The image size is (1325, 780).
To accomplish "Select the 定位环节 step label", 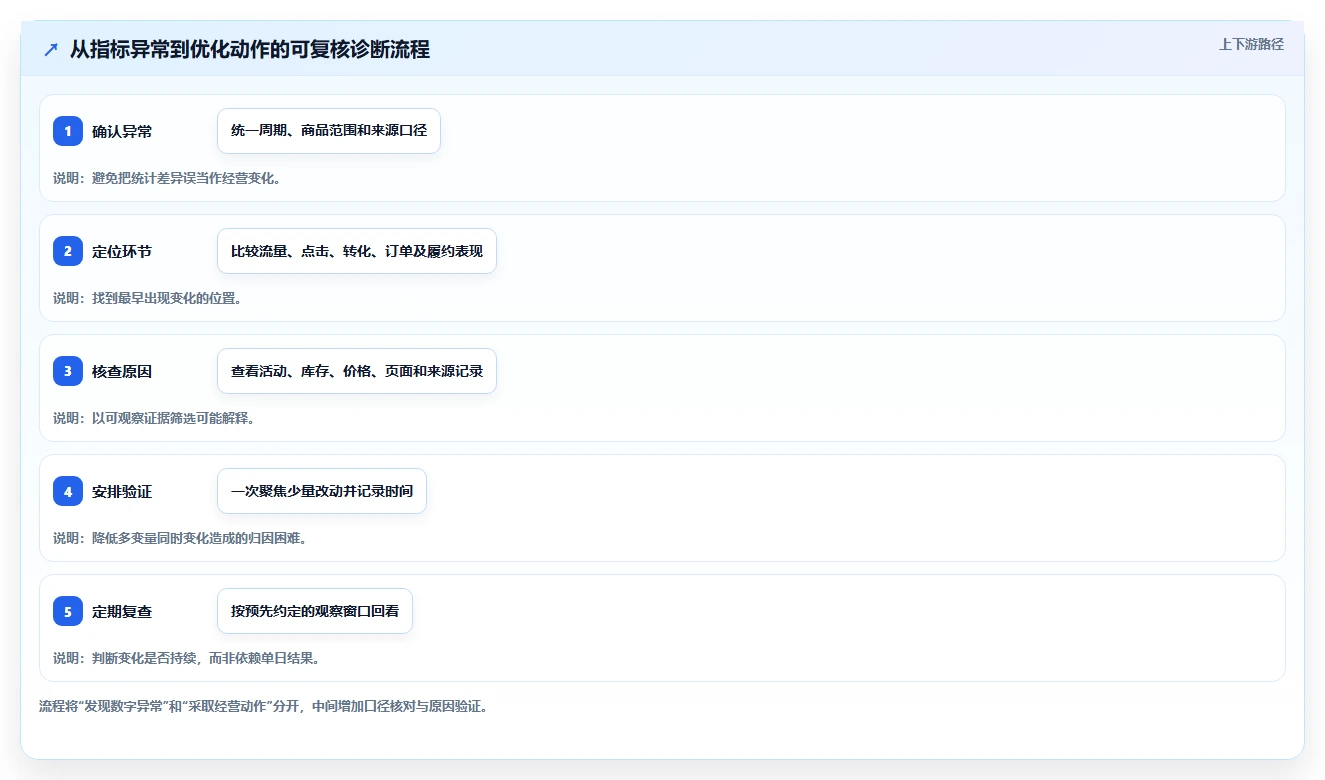I will pyautogui.click(x=122, y=251).
